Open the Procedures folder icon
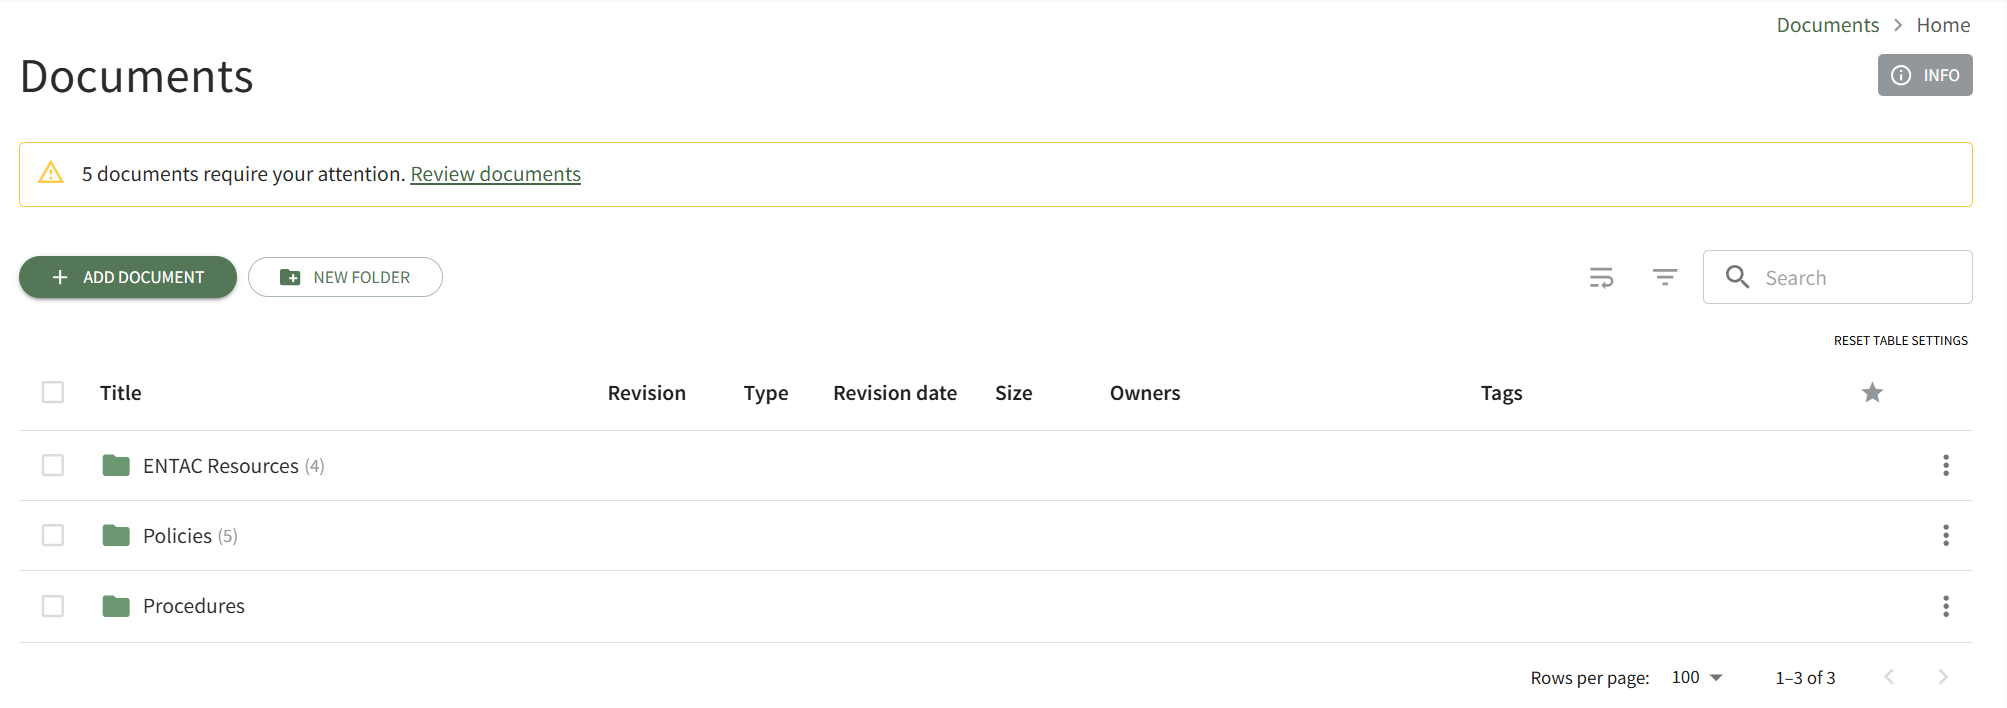 coord(116,606)
